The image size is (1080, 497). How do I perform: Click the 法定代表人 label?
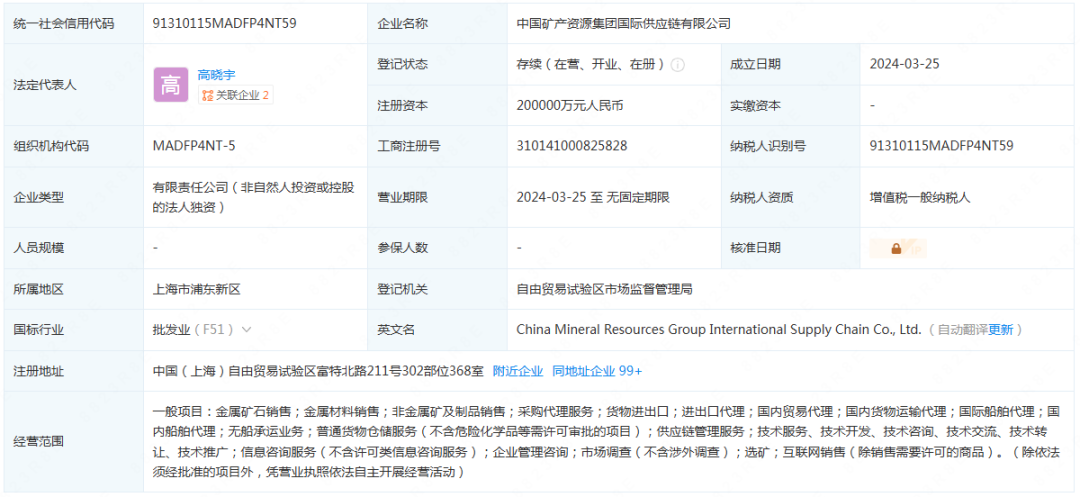(45, 85)
